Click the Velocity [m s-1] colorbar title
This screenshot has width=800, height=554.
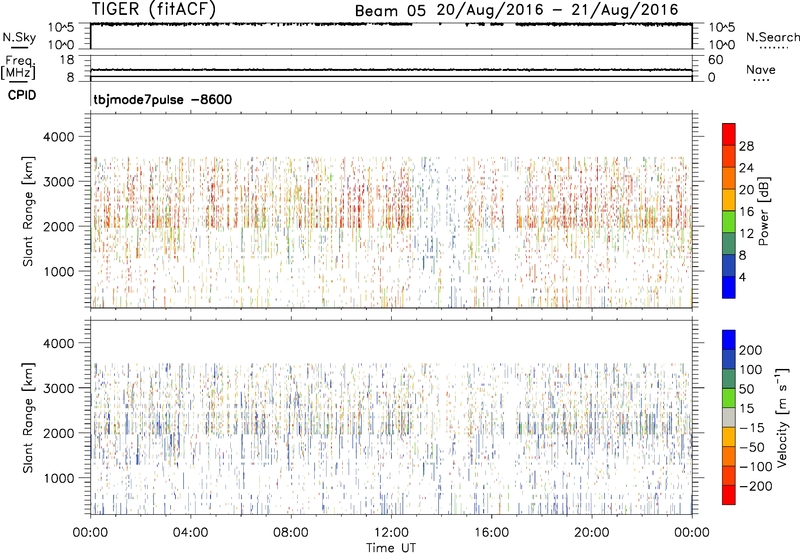click(x=782, y=417)
